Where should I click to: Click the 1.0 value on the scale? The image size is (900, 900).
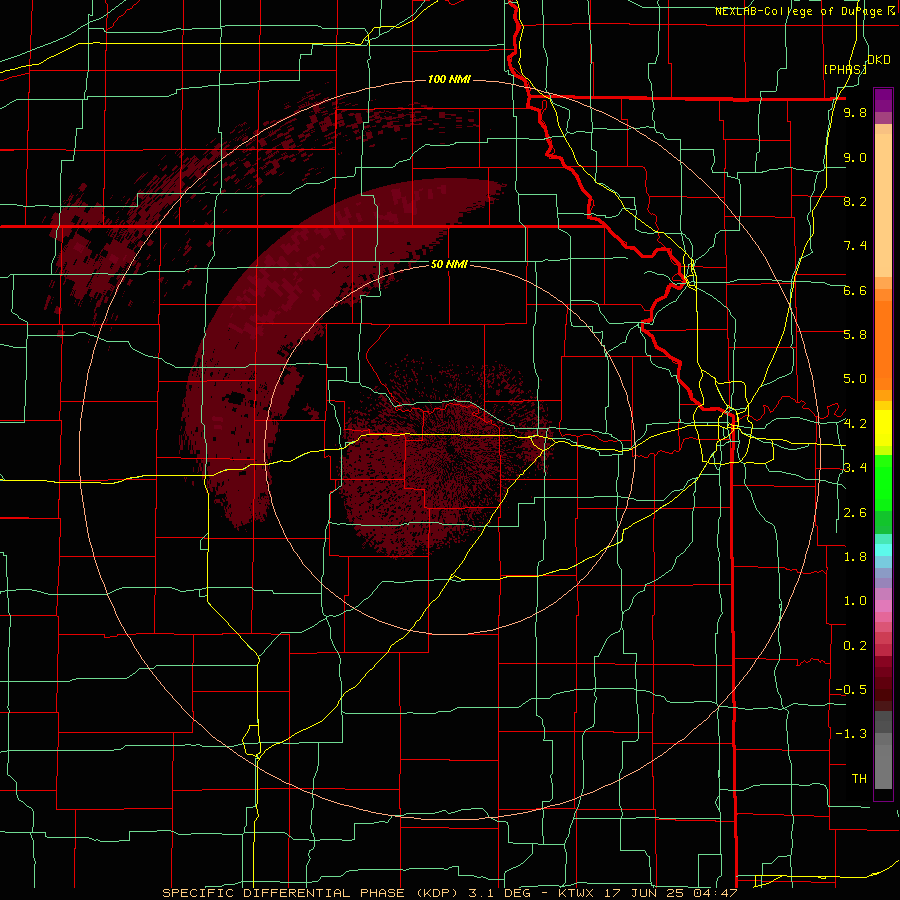pyautogui.click(x=855, y=601)
